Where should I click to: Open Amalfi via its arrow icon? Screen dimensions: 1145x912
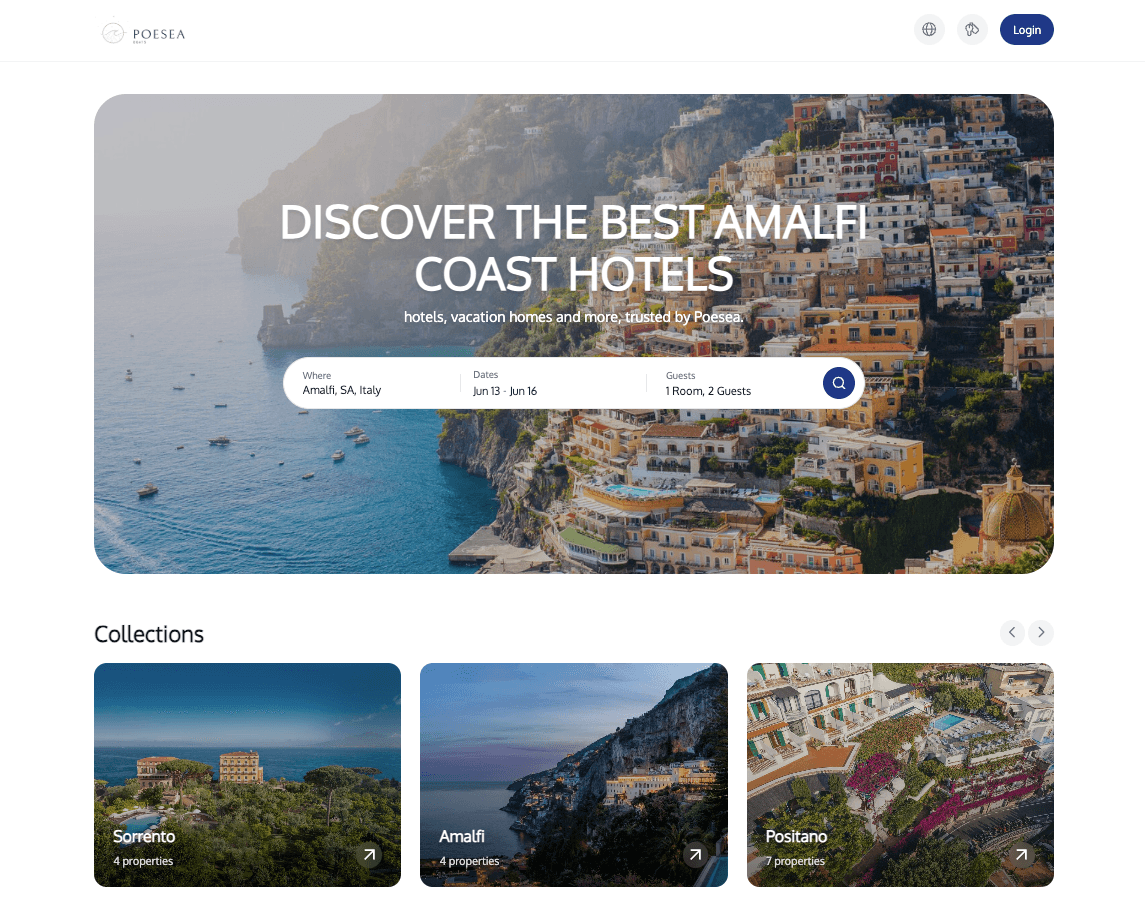(696, 854)
